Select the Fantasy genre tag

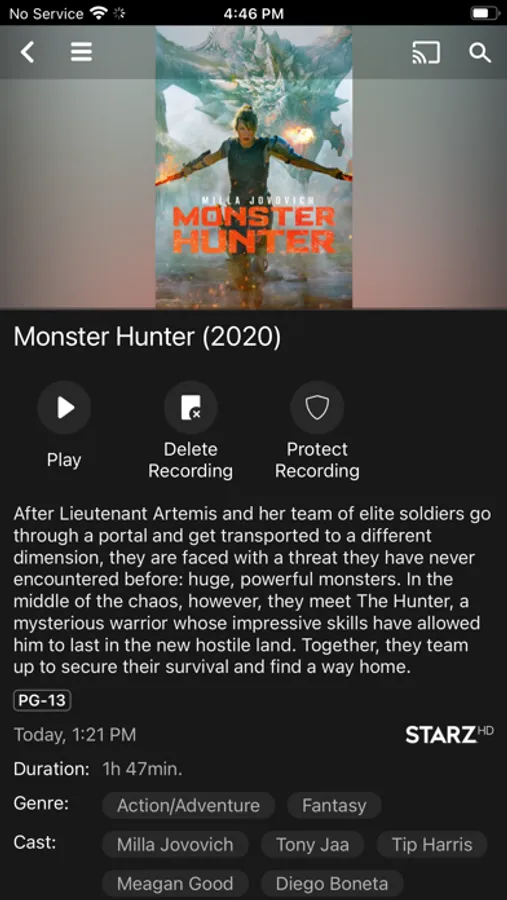tap(334, 805)
